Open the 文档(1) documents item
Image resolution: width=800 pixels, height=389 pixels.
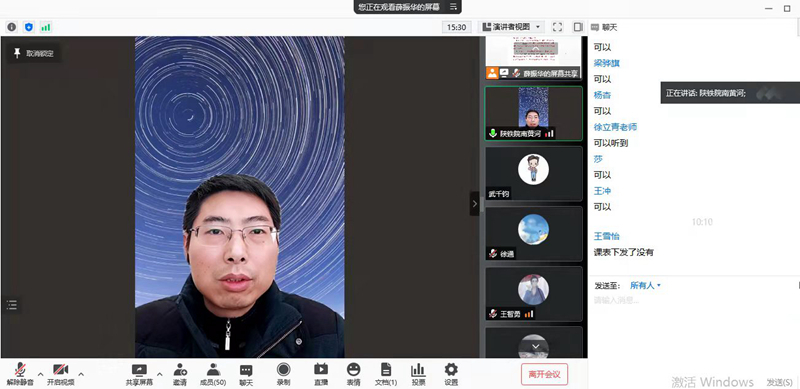(386, 375)
